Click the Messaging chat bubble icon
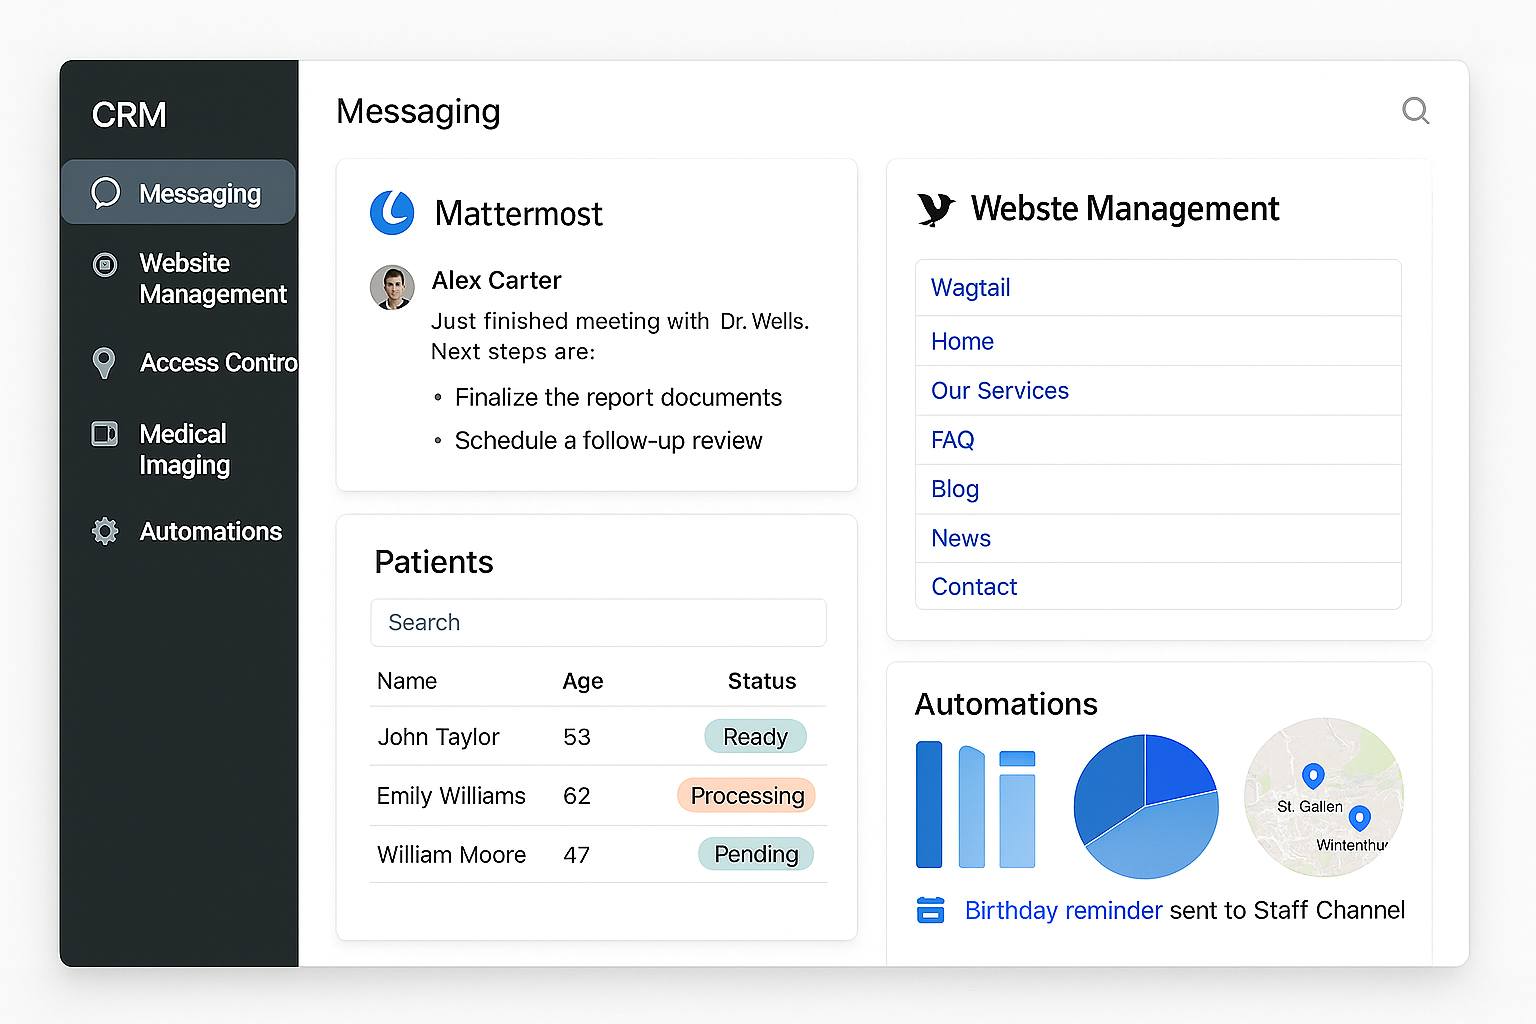 click(105, 193)
